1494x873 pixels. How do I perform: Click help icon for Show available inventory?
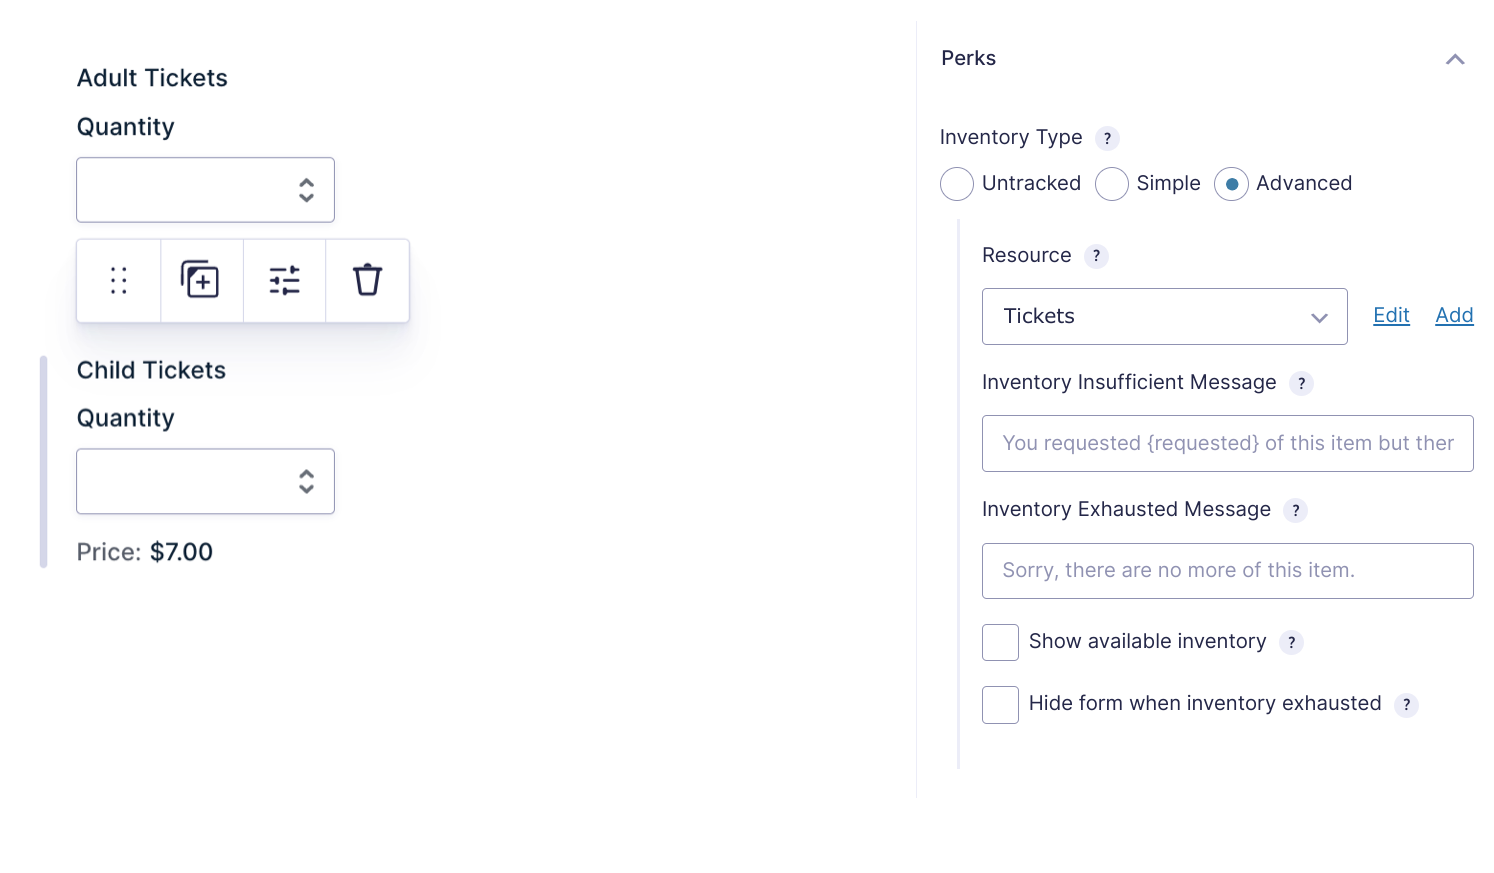1291,642
